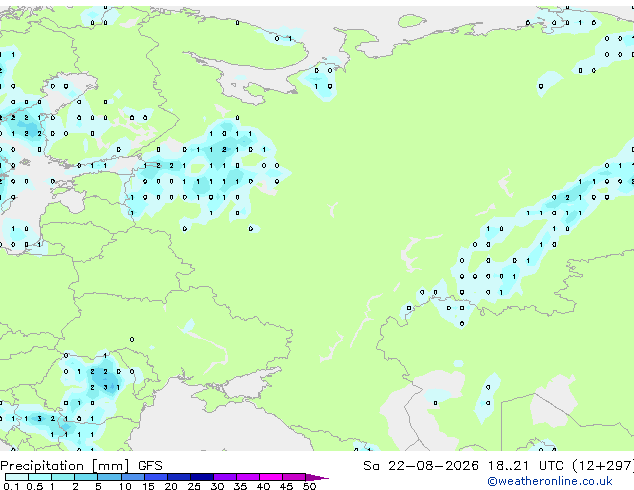634x490 pixels.
Task: Click the legend label "20"
Action: tap(171, 486)
